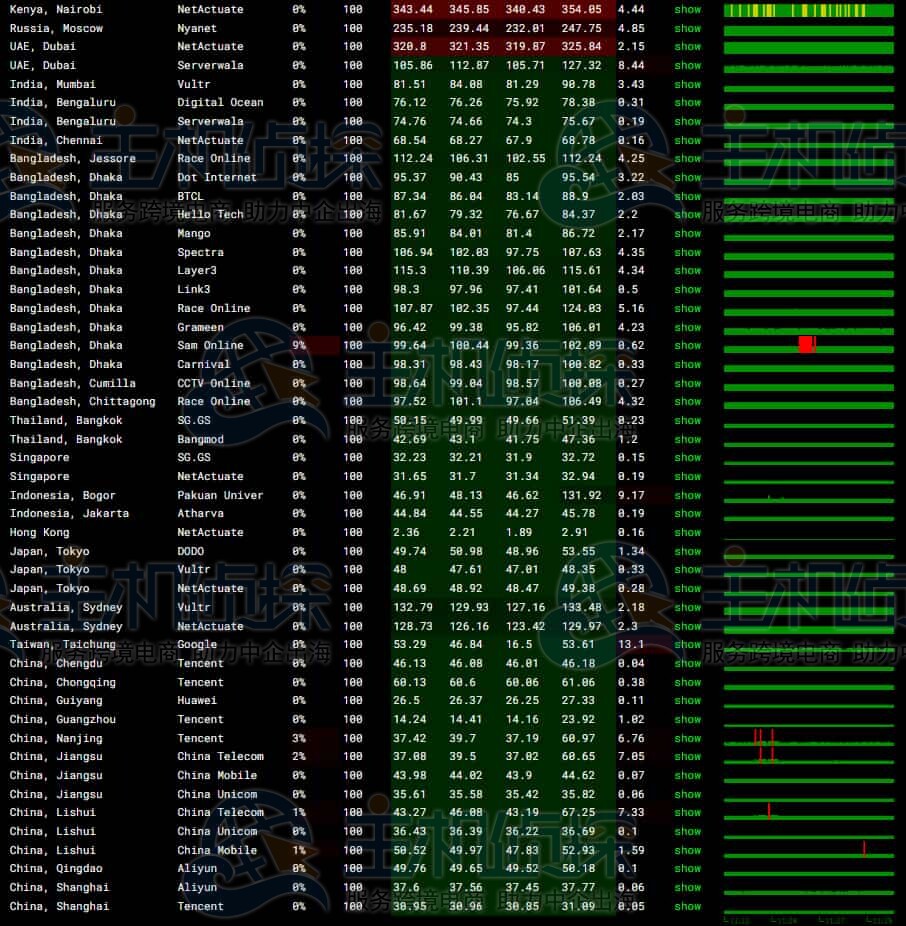Click the 3% loss value for Nanjing
The width and height of the screenshot is (906, 926).
point(299,738)
